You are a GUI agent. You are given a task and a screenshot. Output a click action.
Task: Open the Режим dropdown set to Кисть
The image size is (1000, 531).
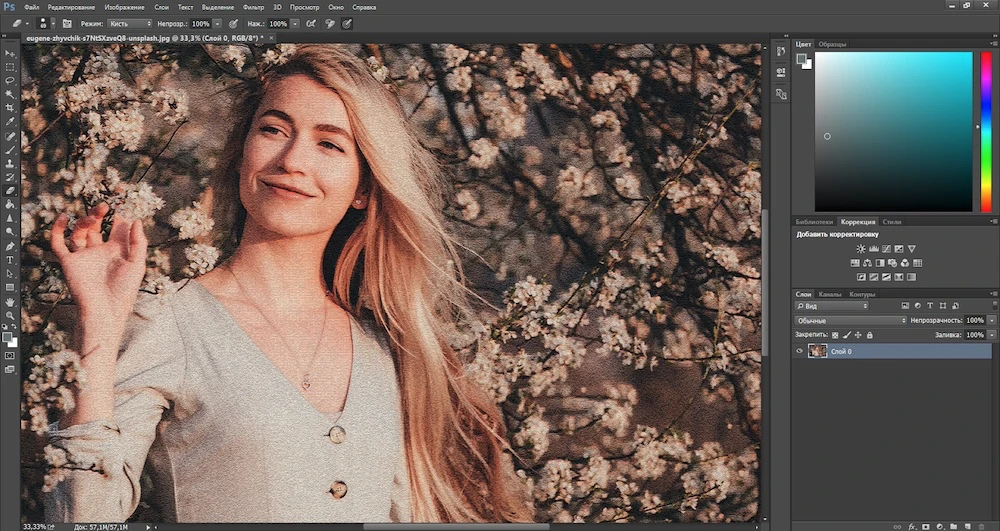tap(130, 22)
